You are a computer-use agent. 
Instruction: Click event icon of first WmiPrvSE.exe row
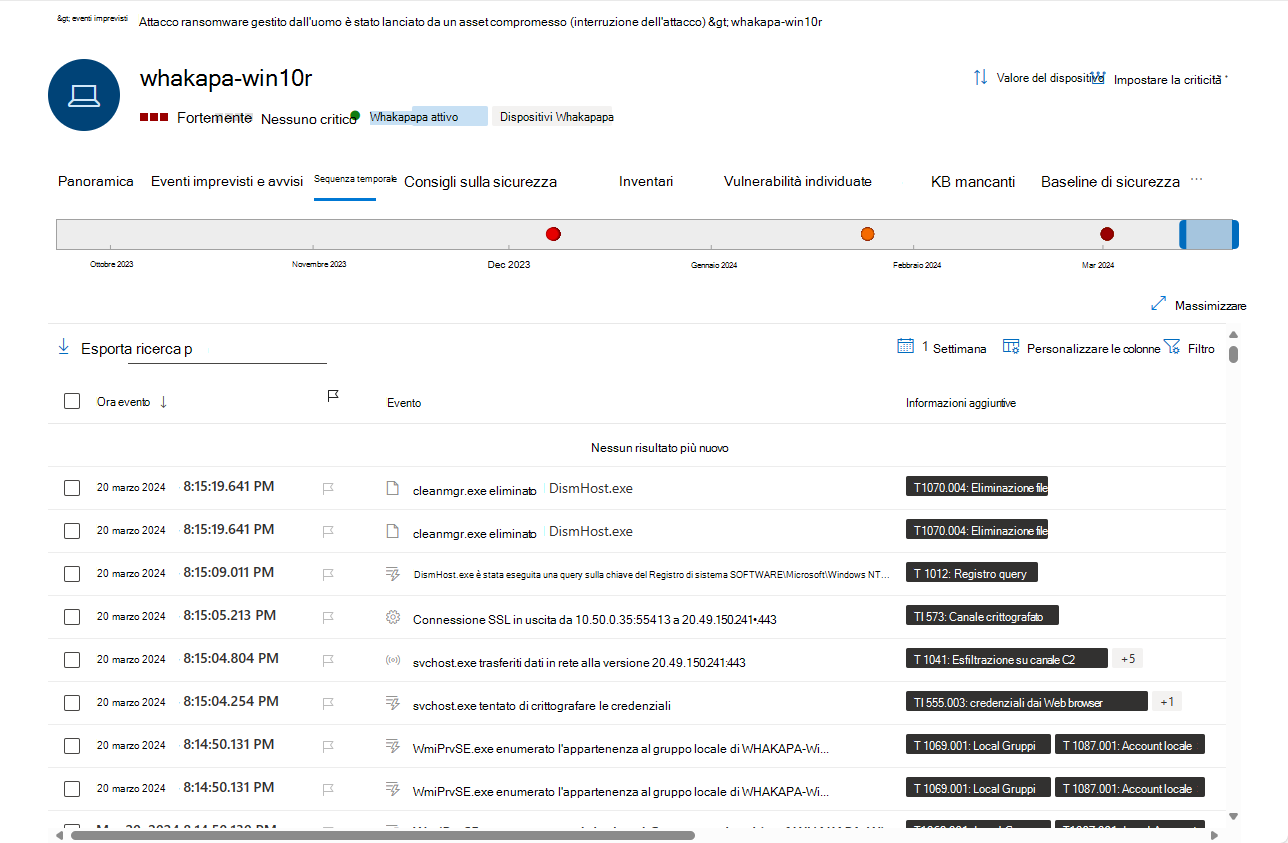[x=393, y=746]
